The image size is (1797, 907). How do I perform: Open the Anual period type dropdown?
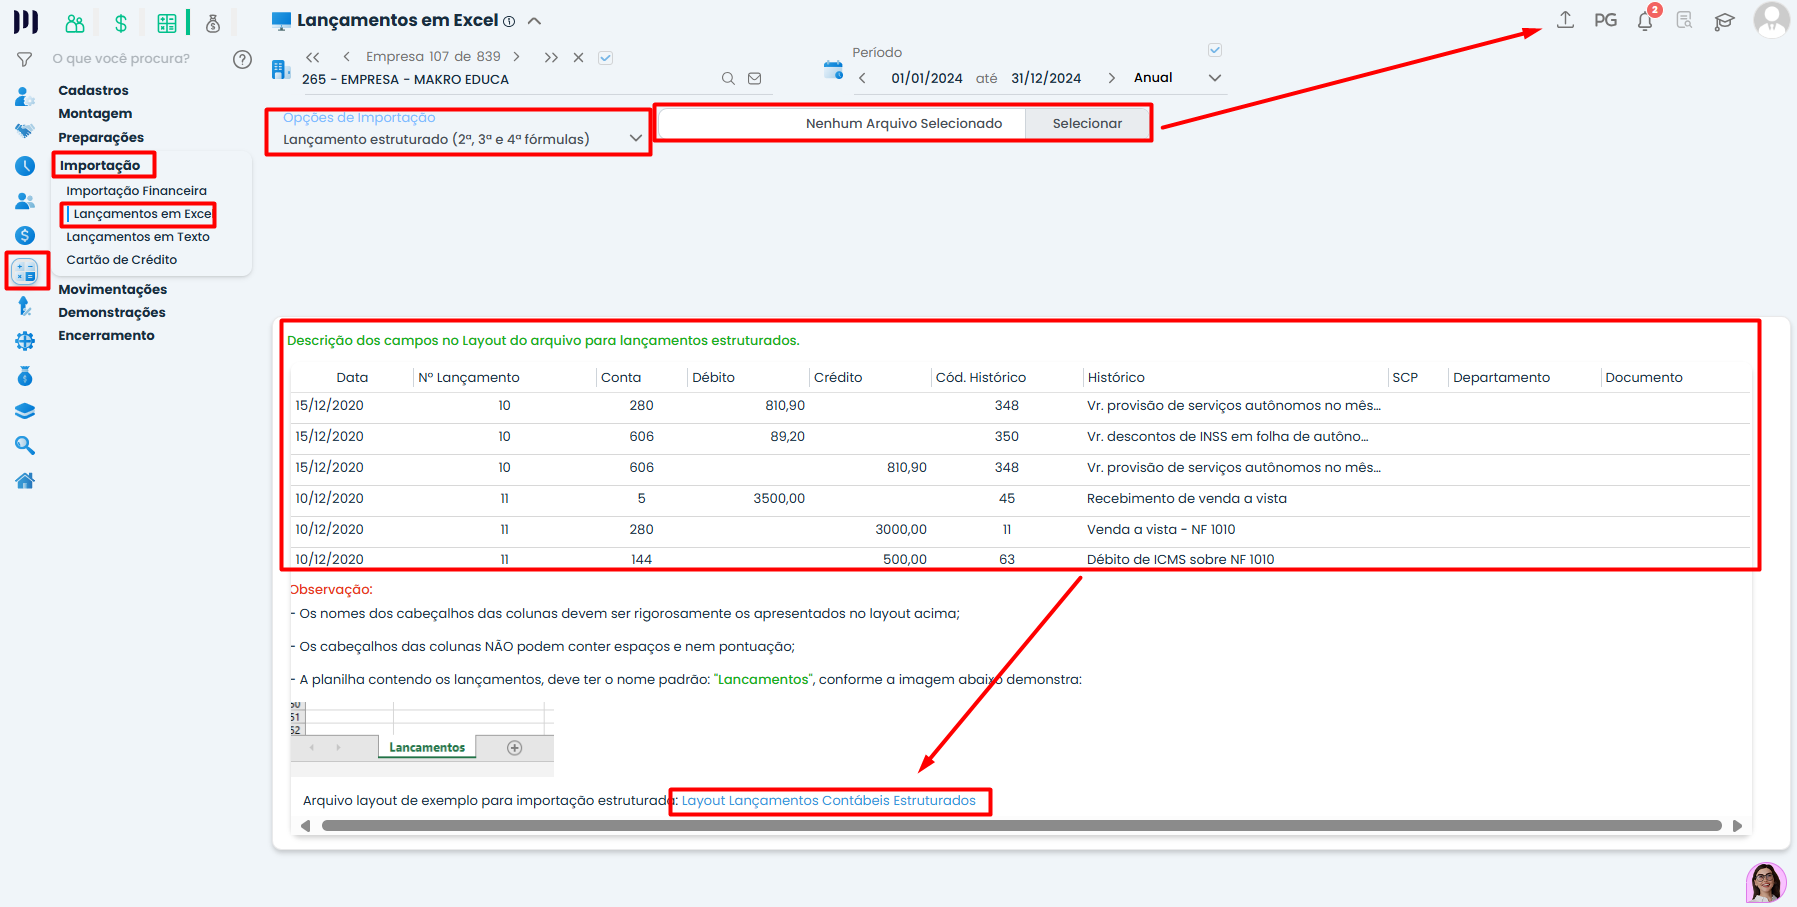[1215, 78]
